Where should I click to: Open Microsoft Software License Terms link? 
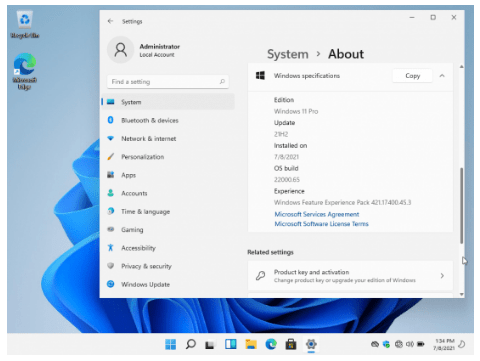pos(321,224)
